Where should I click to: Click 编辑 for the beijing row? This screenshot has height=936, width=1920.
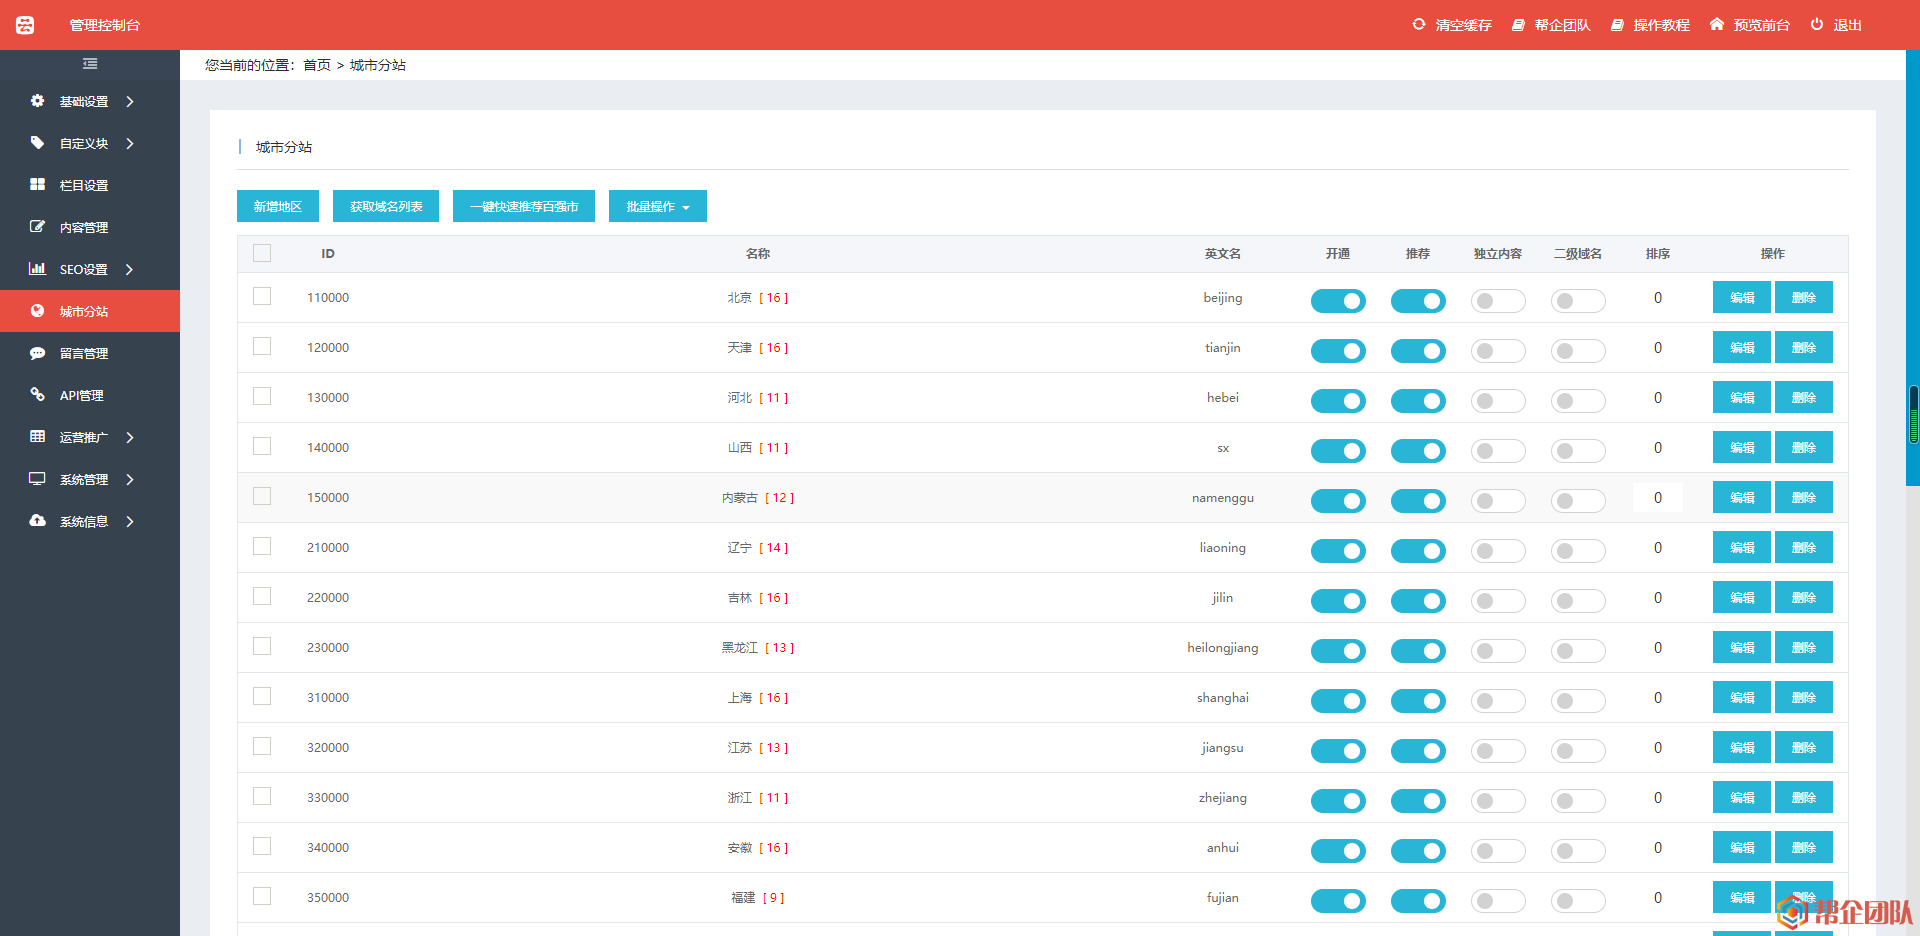[1742, 297]
